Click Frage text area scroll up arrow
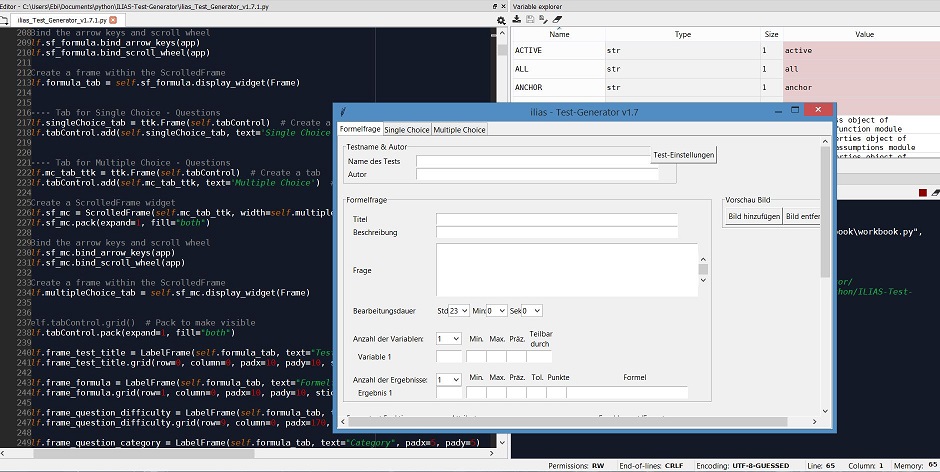Screen dimensions: 940x472 (703, 259)
